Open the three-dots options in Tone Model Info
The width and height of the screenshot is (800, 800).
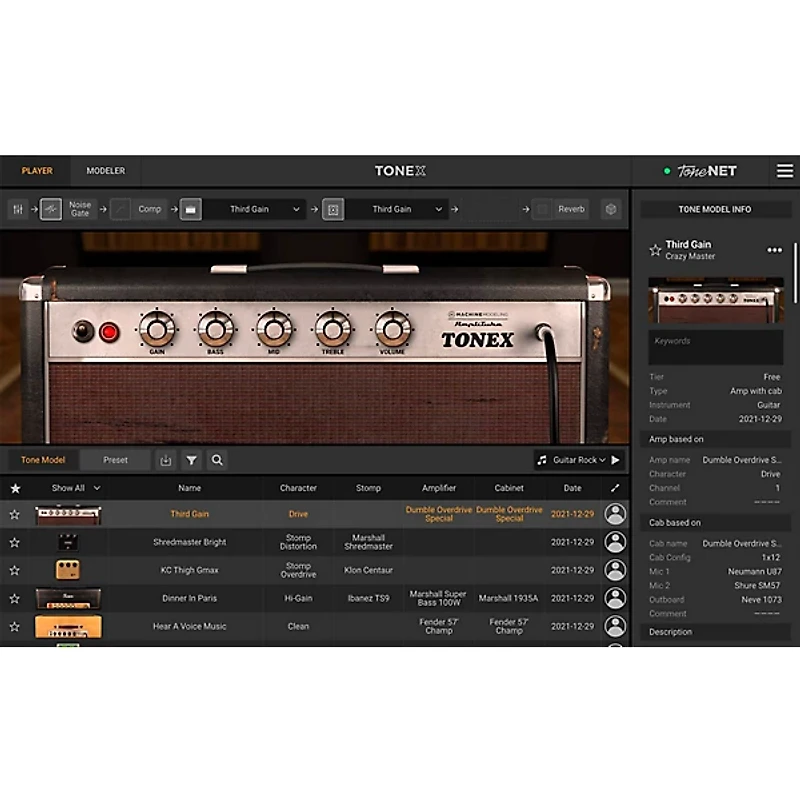774,250
